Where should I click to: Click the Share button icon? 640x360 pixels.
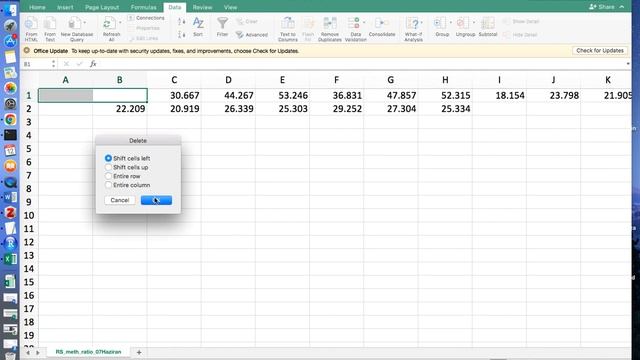tap(602, 7)
